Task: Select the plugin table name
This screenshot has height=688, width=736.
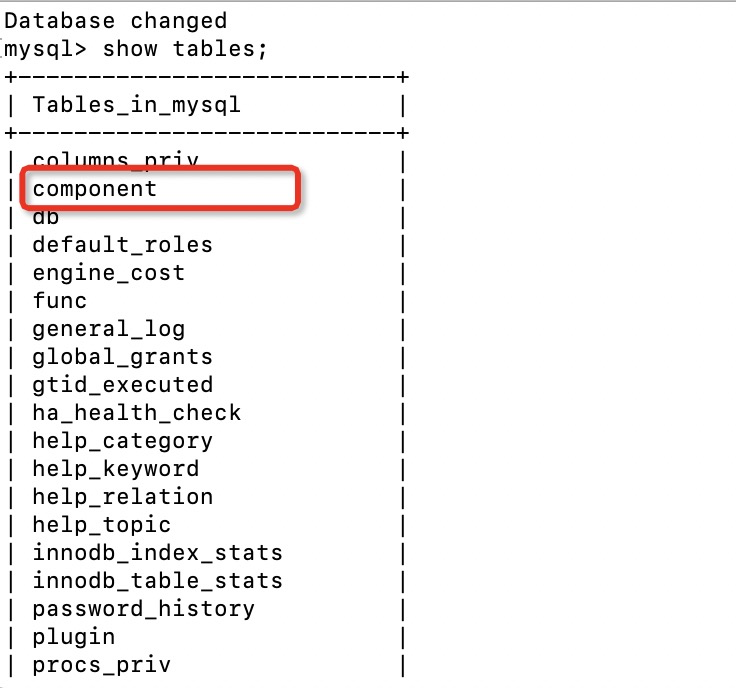Action: coord(73,636)
